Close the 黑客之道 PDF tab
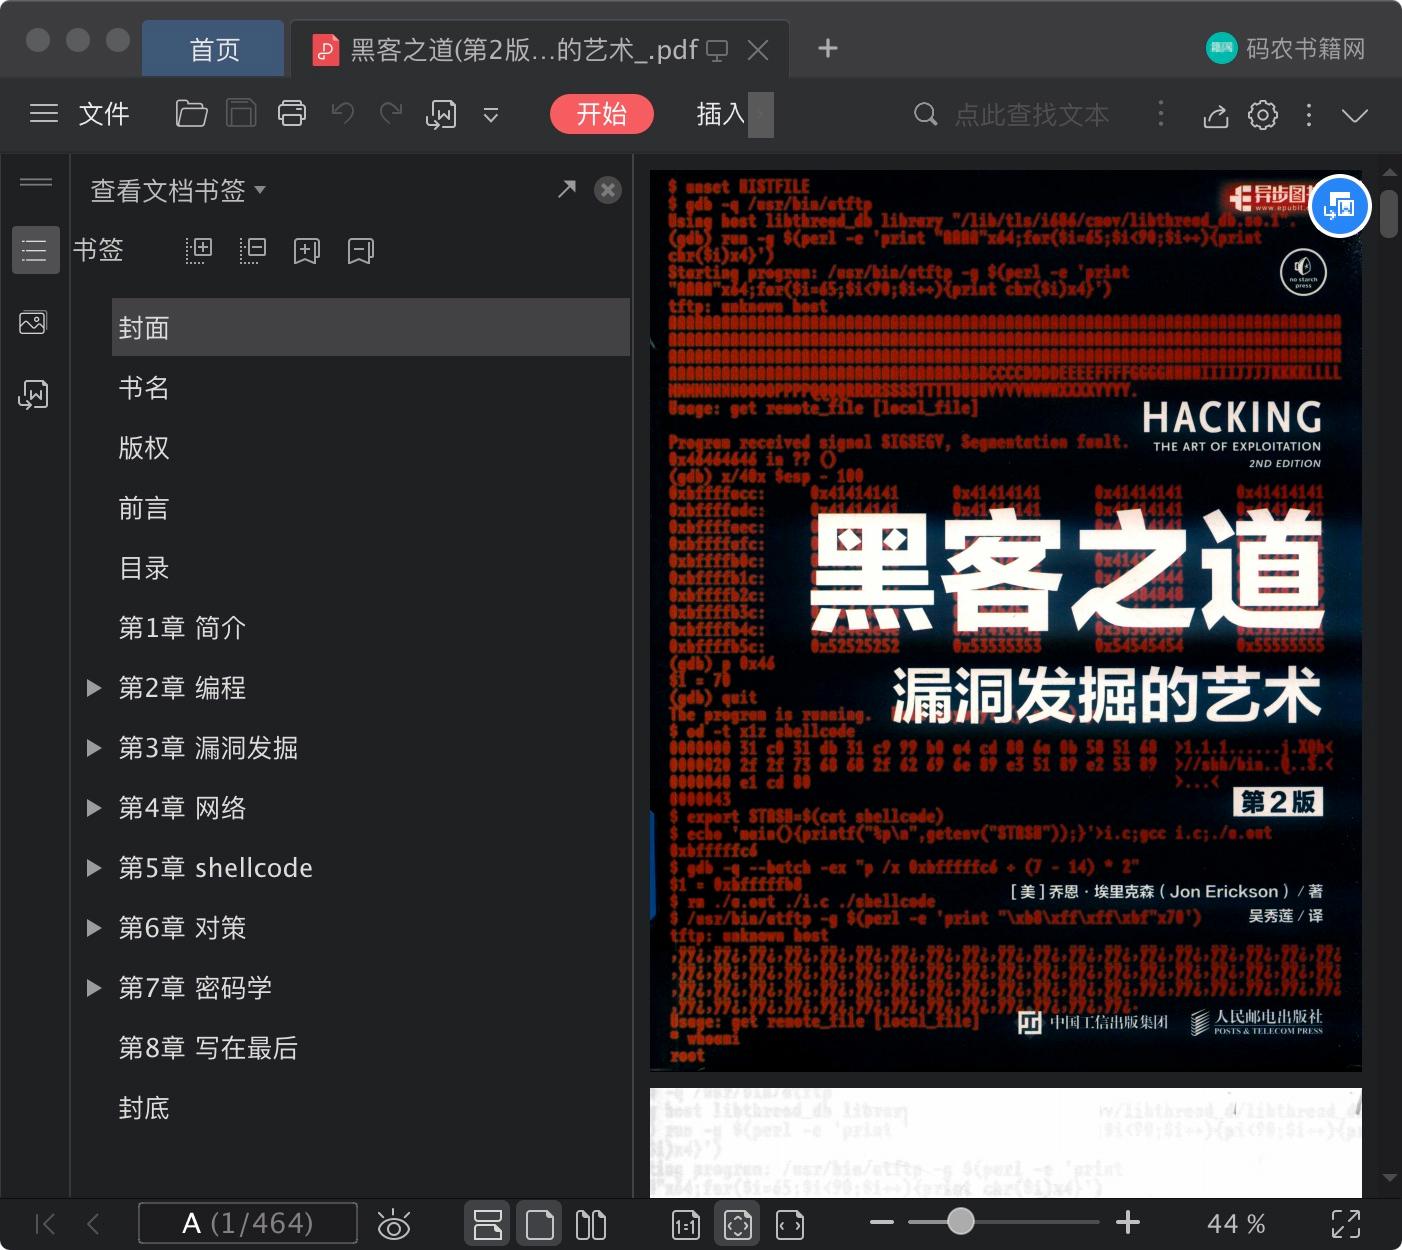 759,50
